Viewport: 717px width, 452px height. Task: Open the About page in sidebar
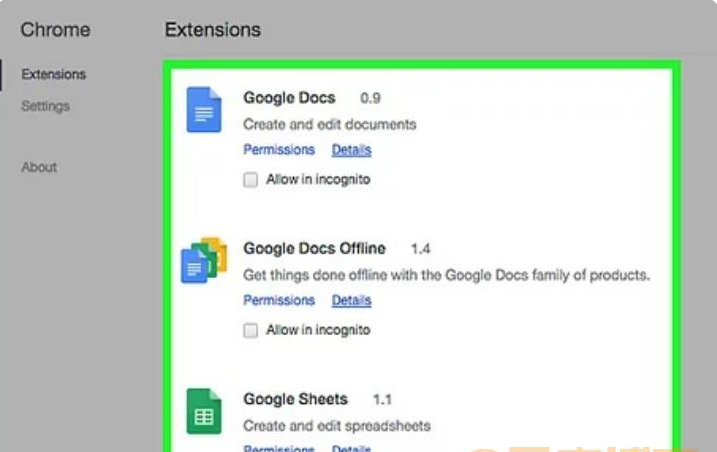tap(39, 167)
